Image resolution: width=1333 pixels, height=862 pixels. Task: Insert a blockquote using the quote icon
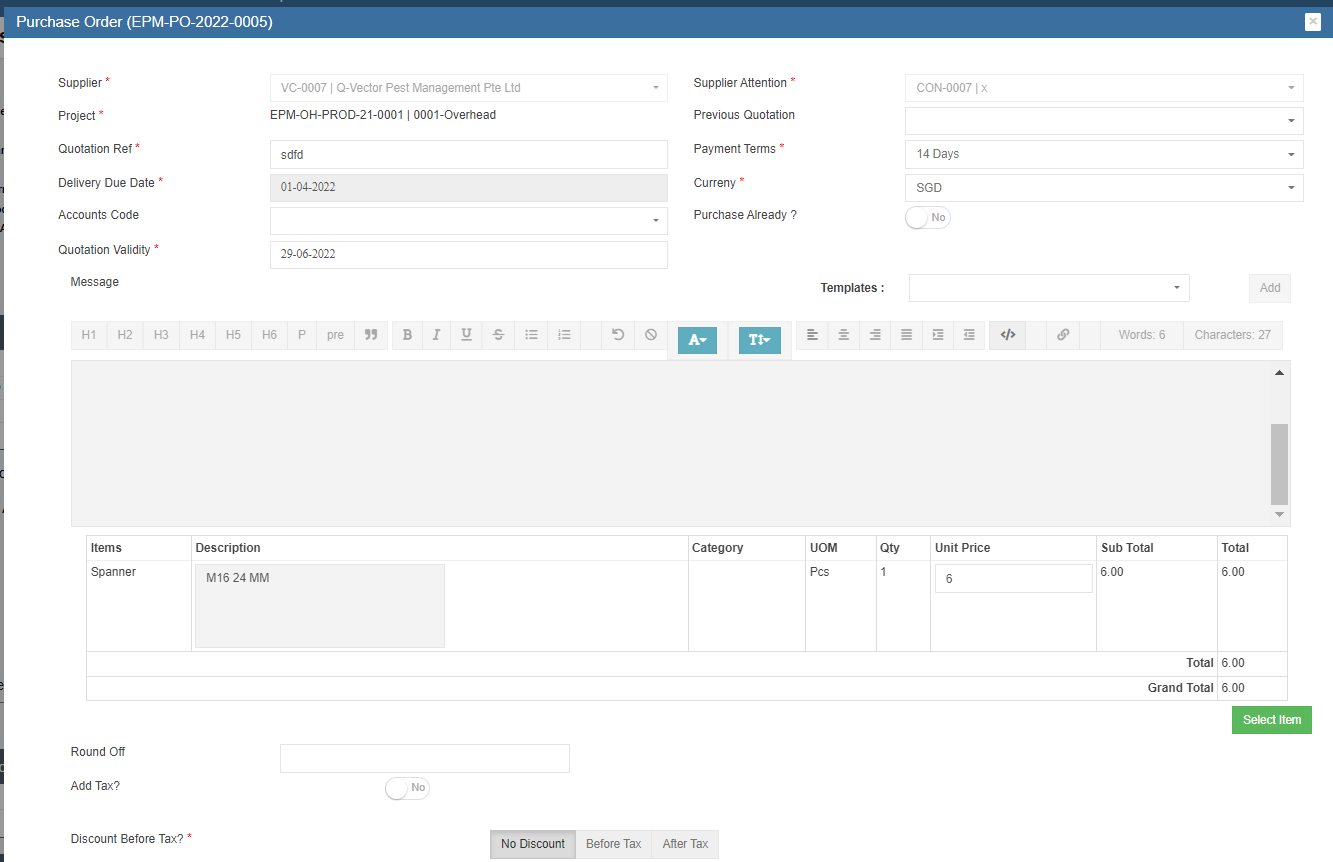370,335
